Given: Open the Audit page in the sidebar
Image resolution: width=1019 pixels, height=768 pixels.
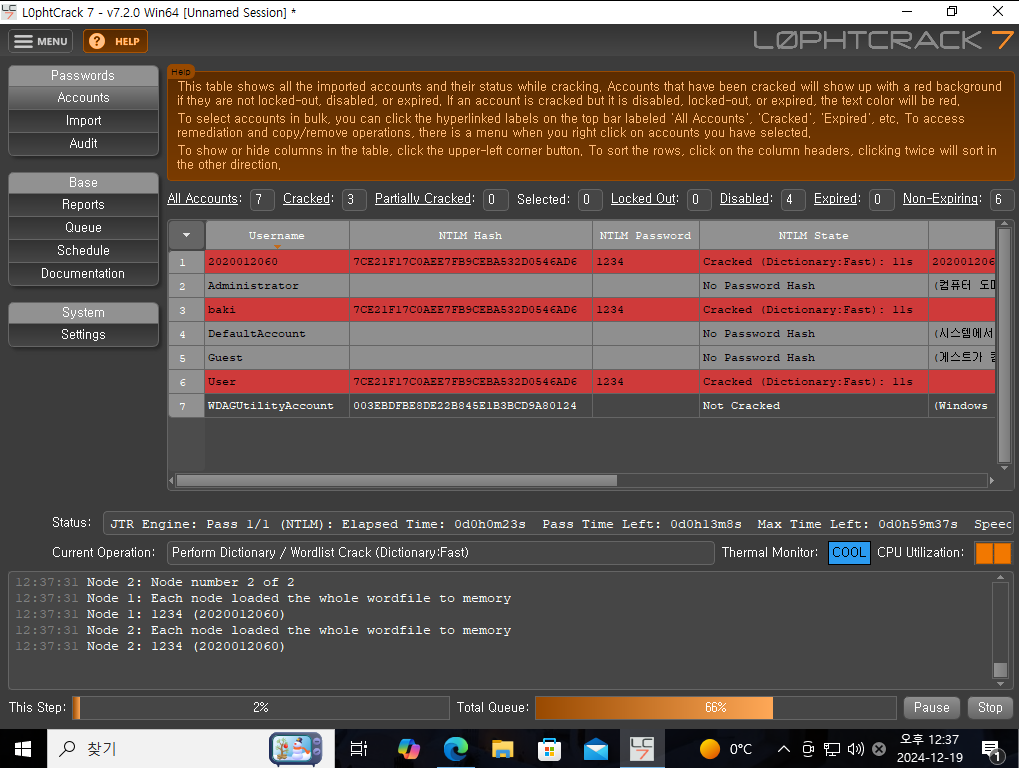Looking at the screenshot, I should point(83,143).
